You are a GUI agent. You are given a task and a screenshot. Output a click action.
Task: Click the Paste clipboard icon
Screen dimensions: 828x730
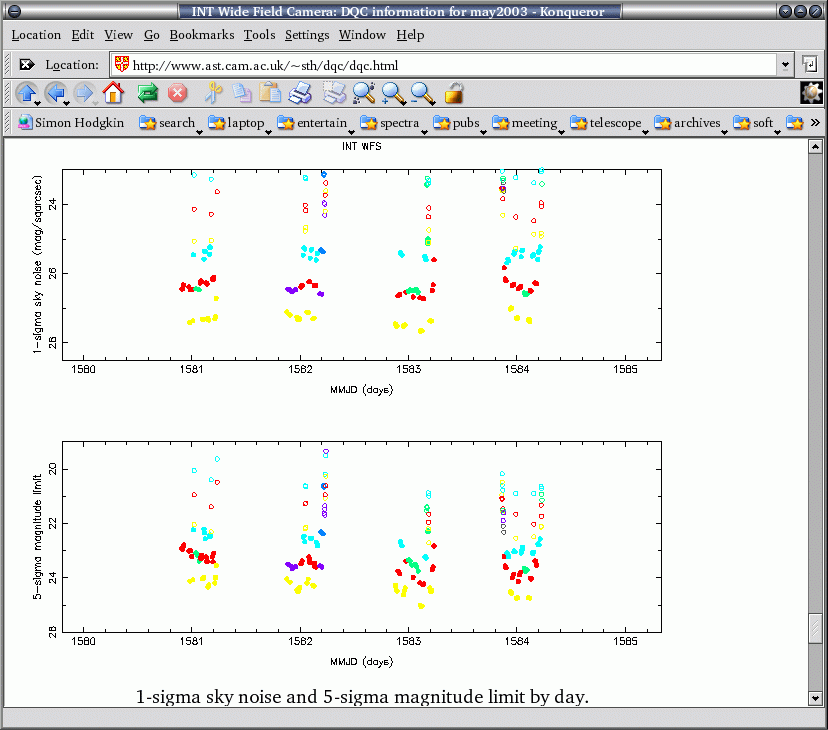pos(270,94)
